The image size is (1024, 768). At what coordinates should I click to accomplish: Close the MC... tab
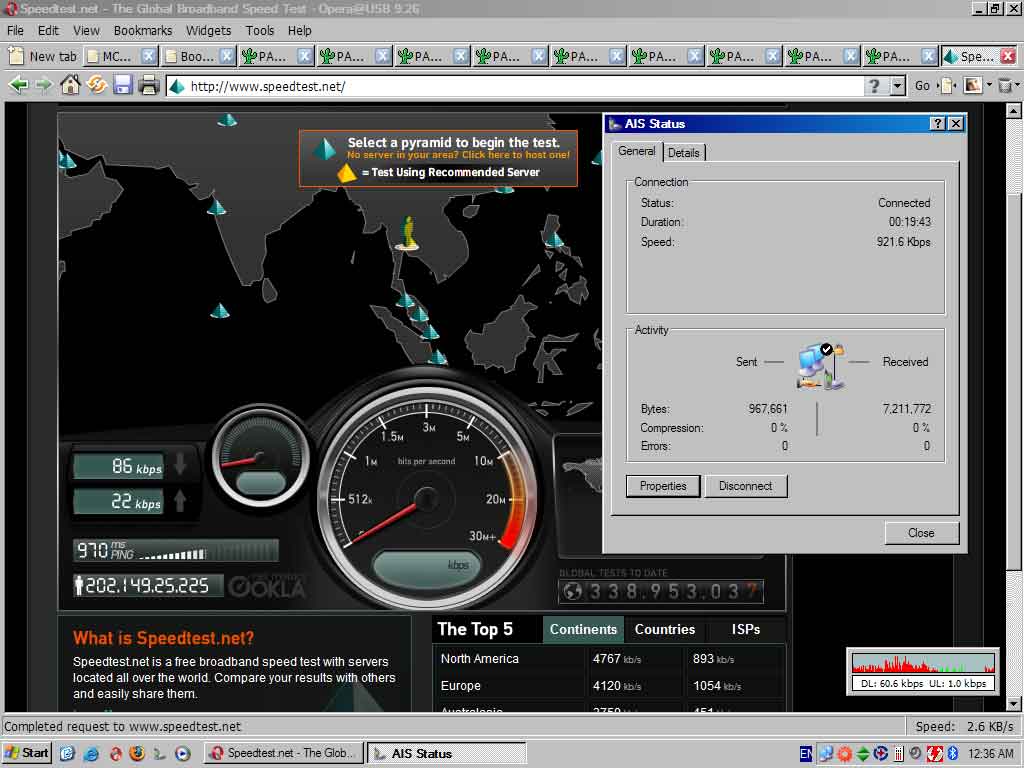pyautogui.click(x=149, y=56)
